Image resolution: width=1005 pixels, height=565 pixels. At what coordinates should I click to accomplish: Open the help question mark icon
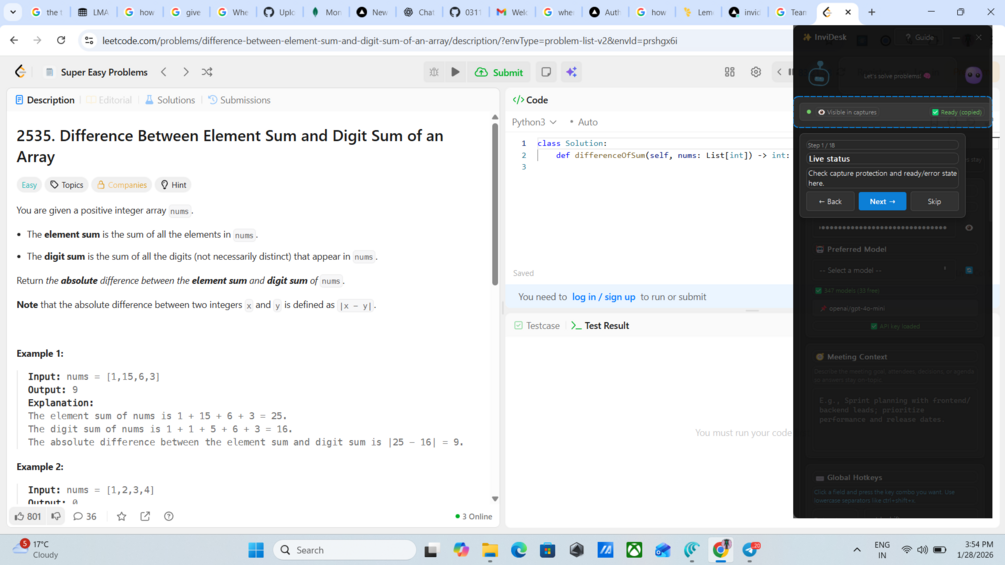(169, 516)
